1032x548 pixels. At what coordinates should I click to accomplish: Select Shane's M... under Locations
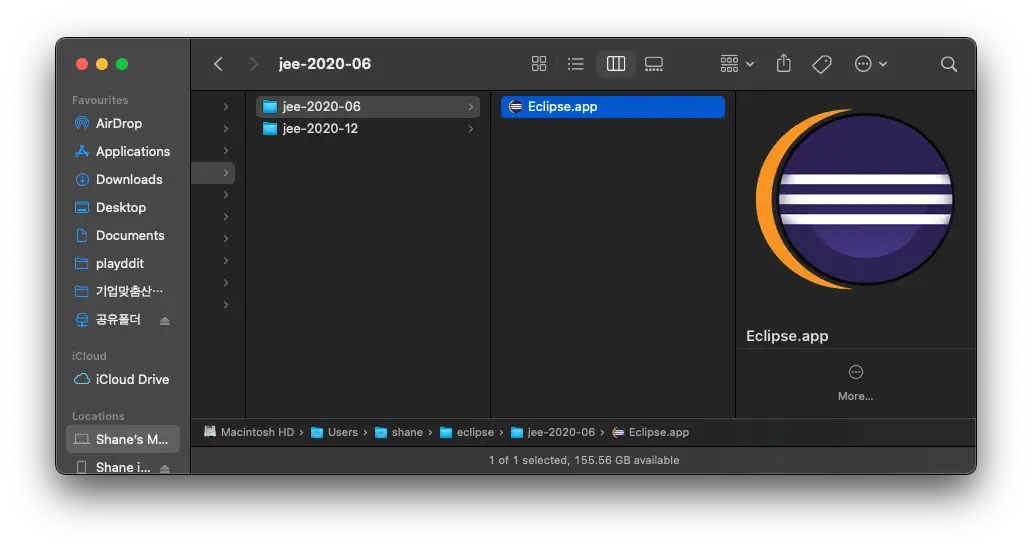tap(123, 439)
